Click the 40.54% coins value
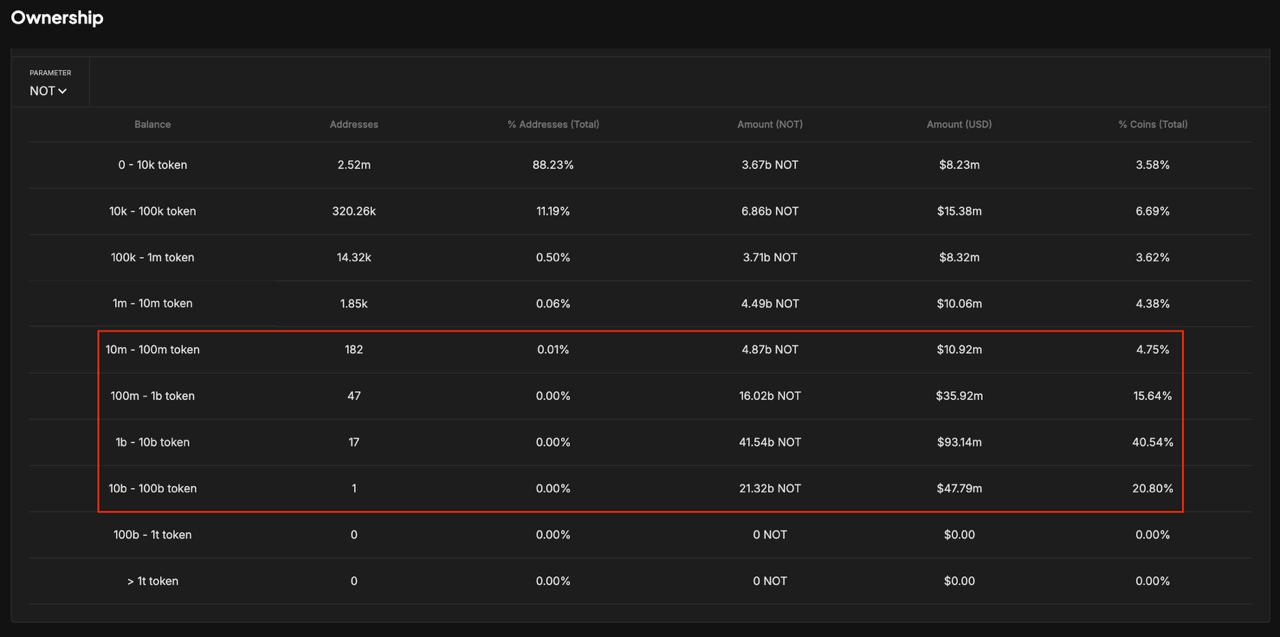Screen dimensions: 1280x637 [1153, 442]
